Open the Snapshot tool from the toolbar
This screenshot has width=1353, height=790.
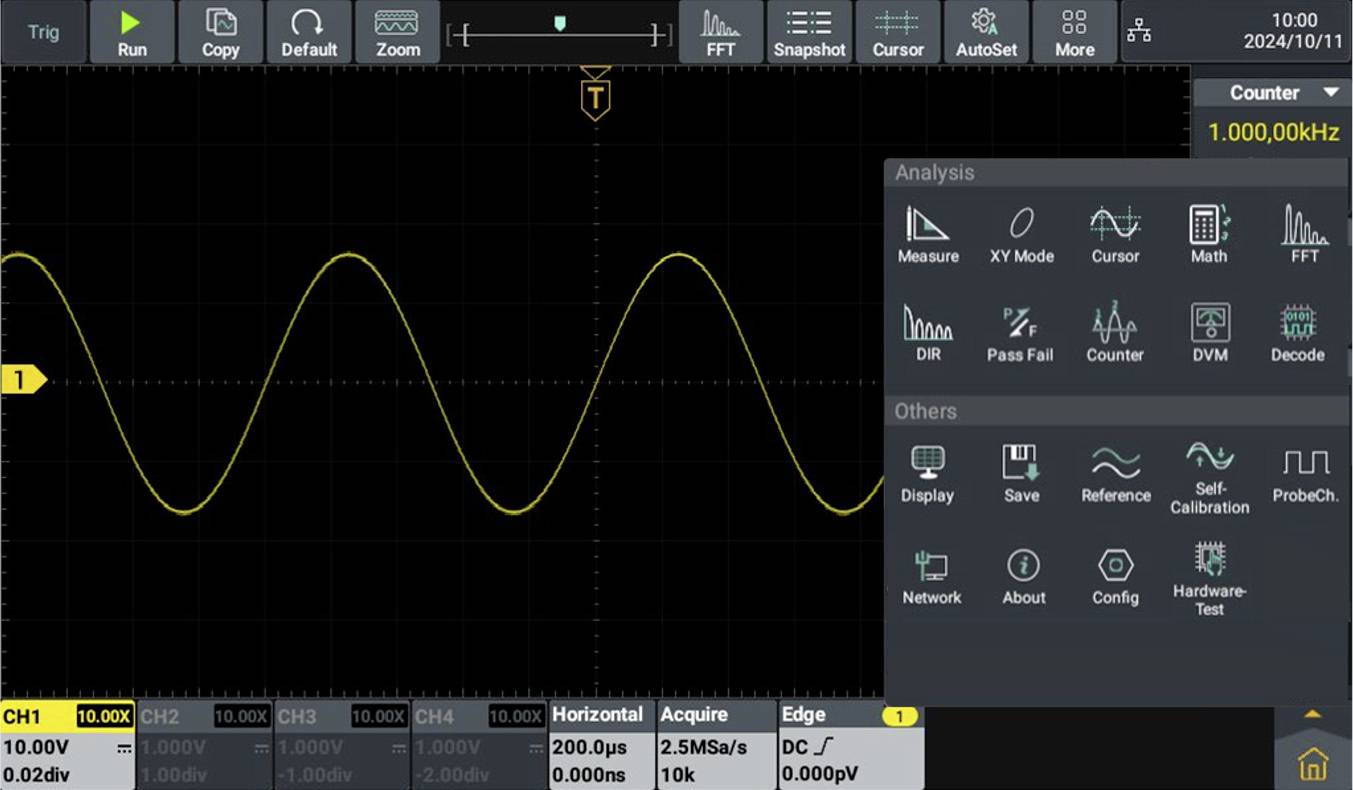click(x=809, y=31)
